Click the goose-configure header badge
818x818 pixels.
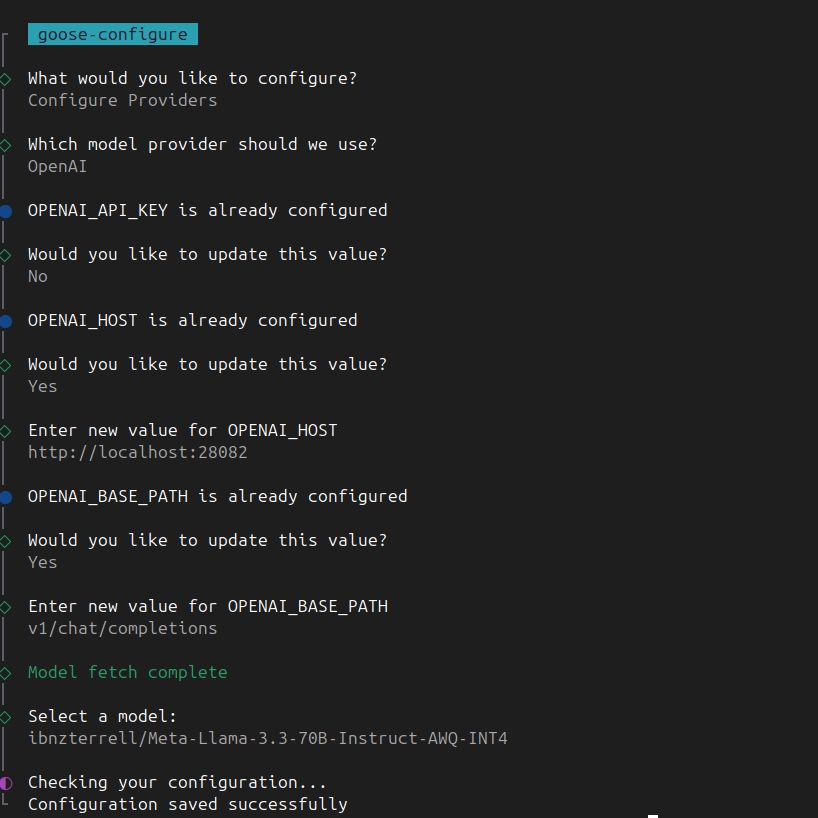(112, 34)
